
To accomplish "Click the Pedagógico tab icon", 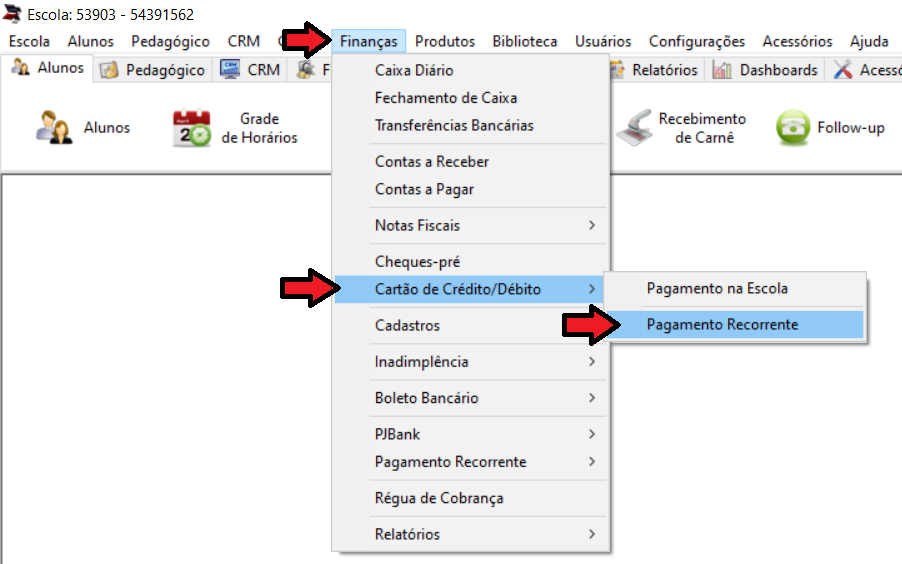I will pos(109,70).
